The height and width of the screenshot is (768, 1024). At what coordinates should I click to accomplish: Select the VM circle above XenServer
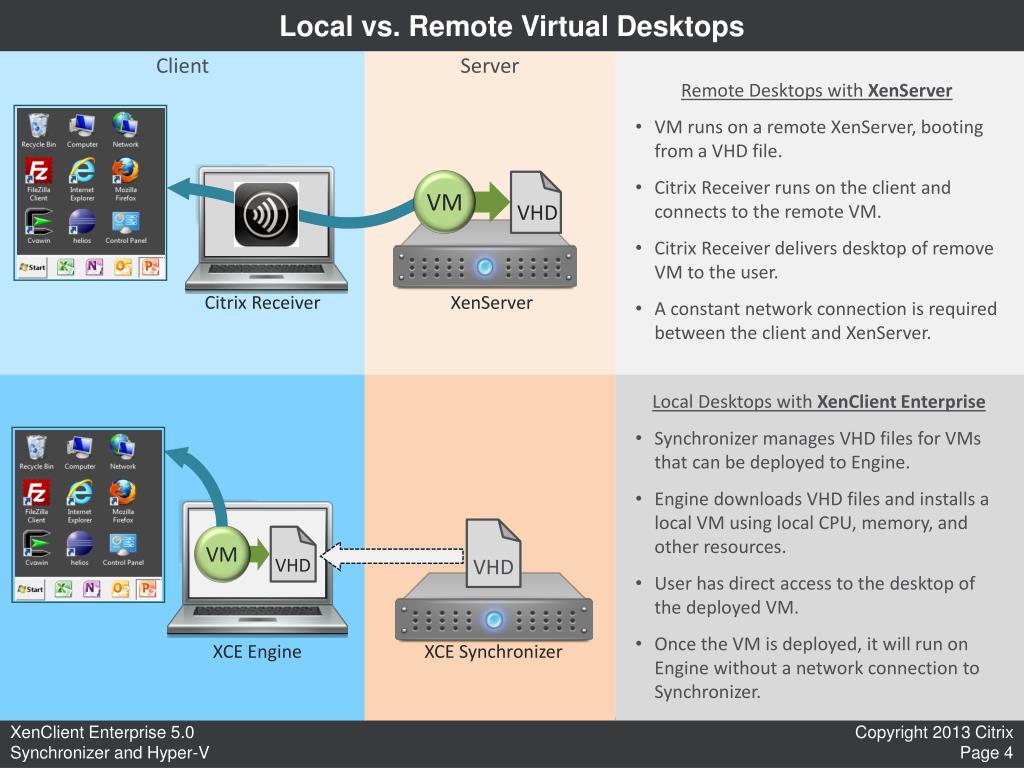444,202
